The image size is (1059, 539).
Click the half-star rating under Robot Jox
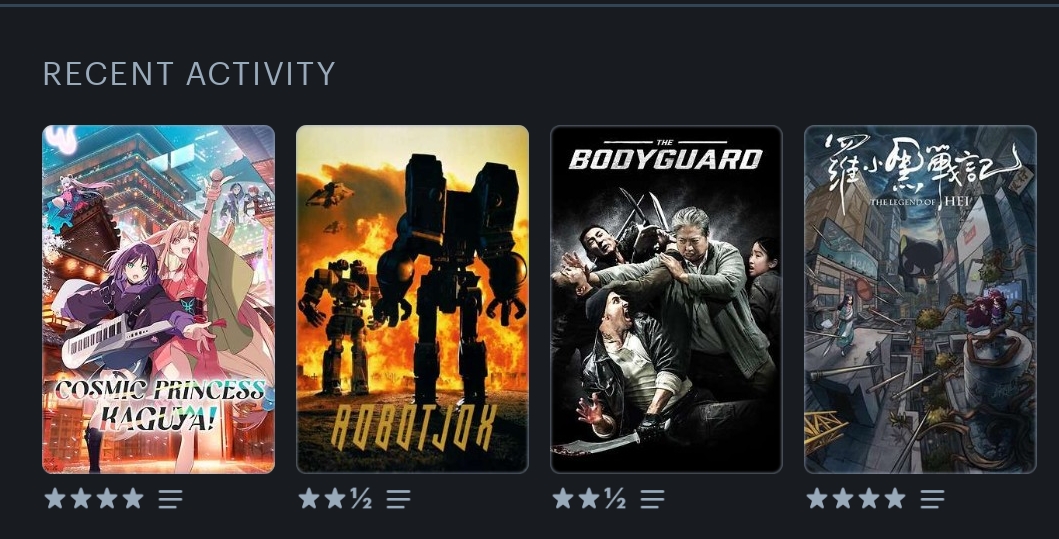click(361, 499)
